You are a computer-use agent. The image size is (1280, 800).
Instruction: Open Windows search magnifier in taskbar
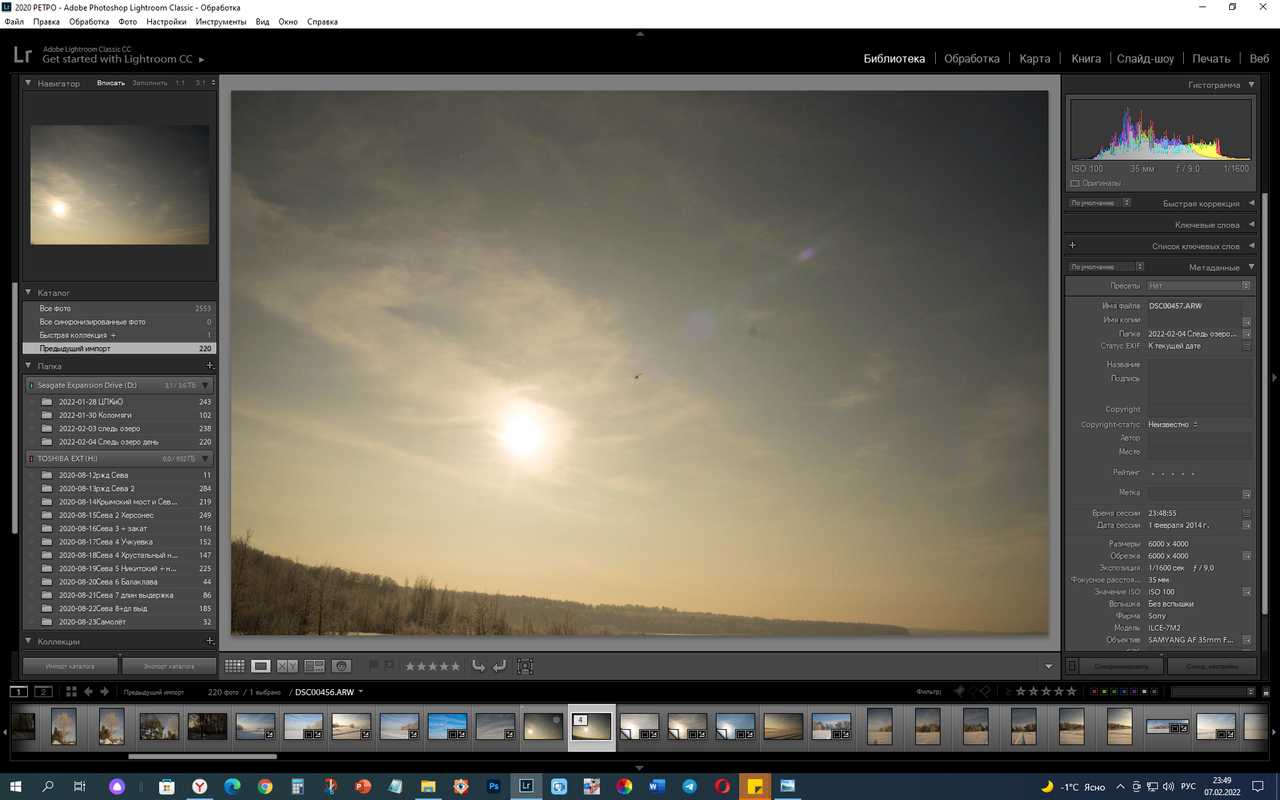pos(48,787)
